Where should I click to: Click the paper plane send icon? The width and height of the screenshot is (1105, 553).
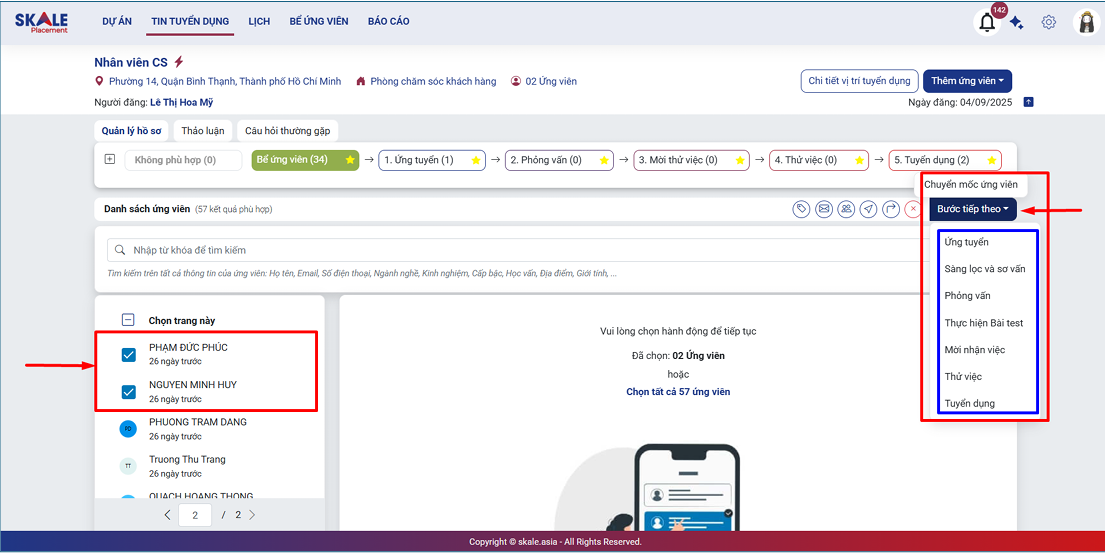coord(868,209)
